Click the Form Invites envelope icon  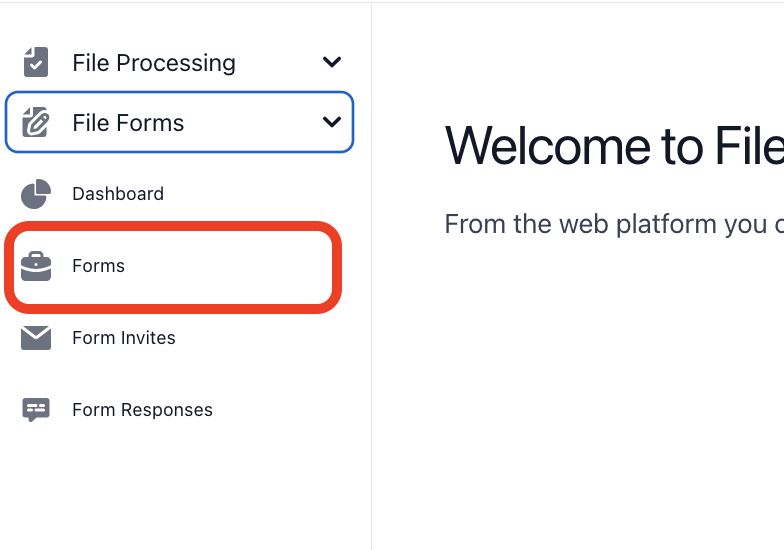pyautogui.click(x=36, y=338)
